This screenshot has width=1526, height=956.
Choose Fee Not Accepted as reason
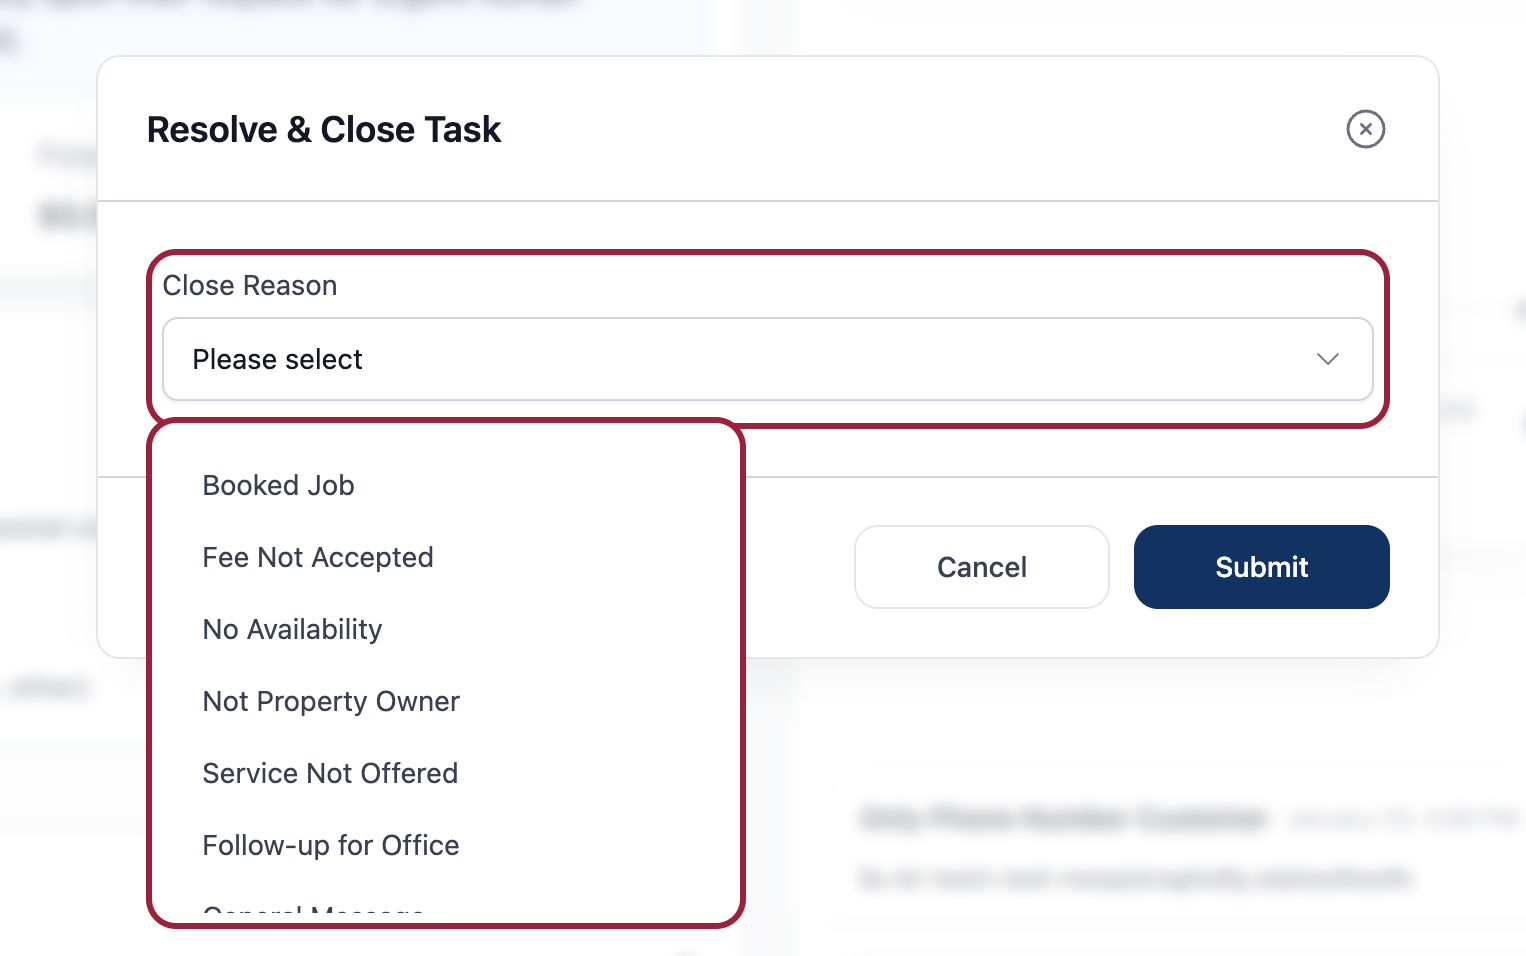click(317, 558)
